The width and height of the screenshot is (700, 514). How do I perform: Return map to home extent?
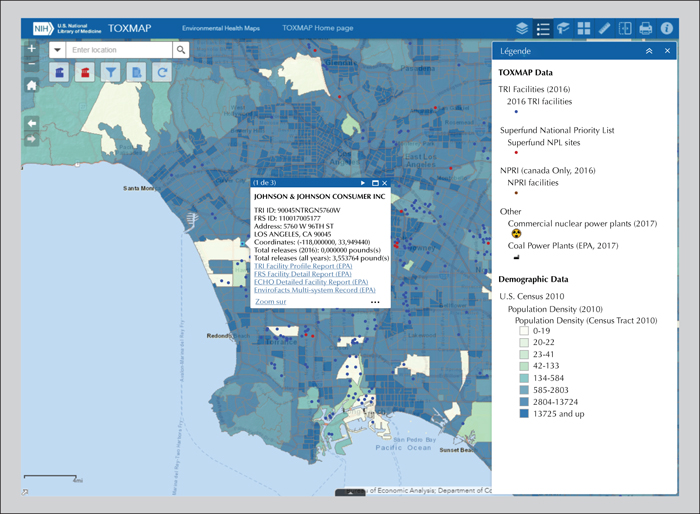(x=31, y=85)
